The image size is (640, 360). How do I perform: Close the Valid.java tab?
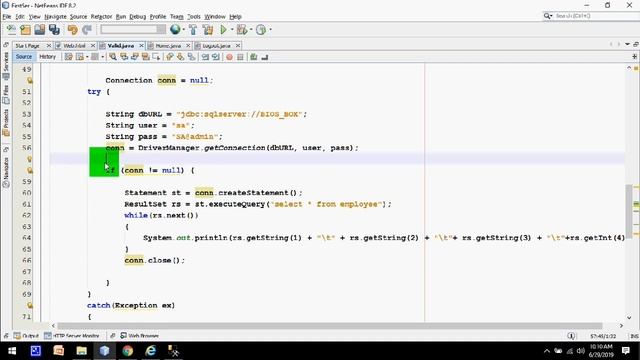tap(142, 46)
